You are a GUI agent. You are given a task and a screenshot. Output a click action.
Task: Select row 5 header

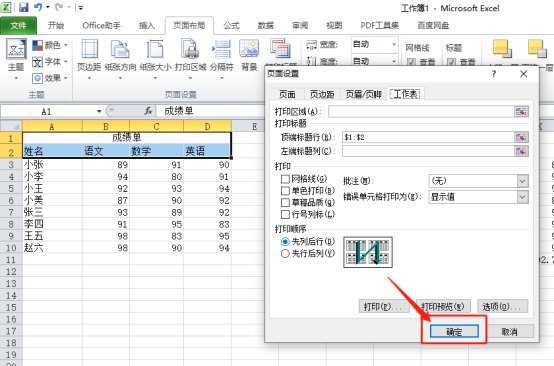[x=11, y=189]
